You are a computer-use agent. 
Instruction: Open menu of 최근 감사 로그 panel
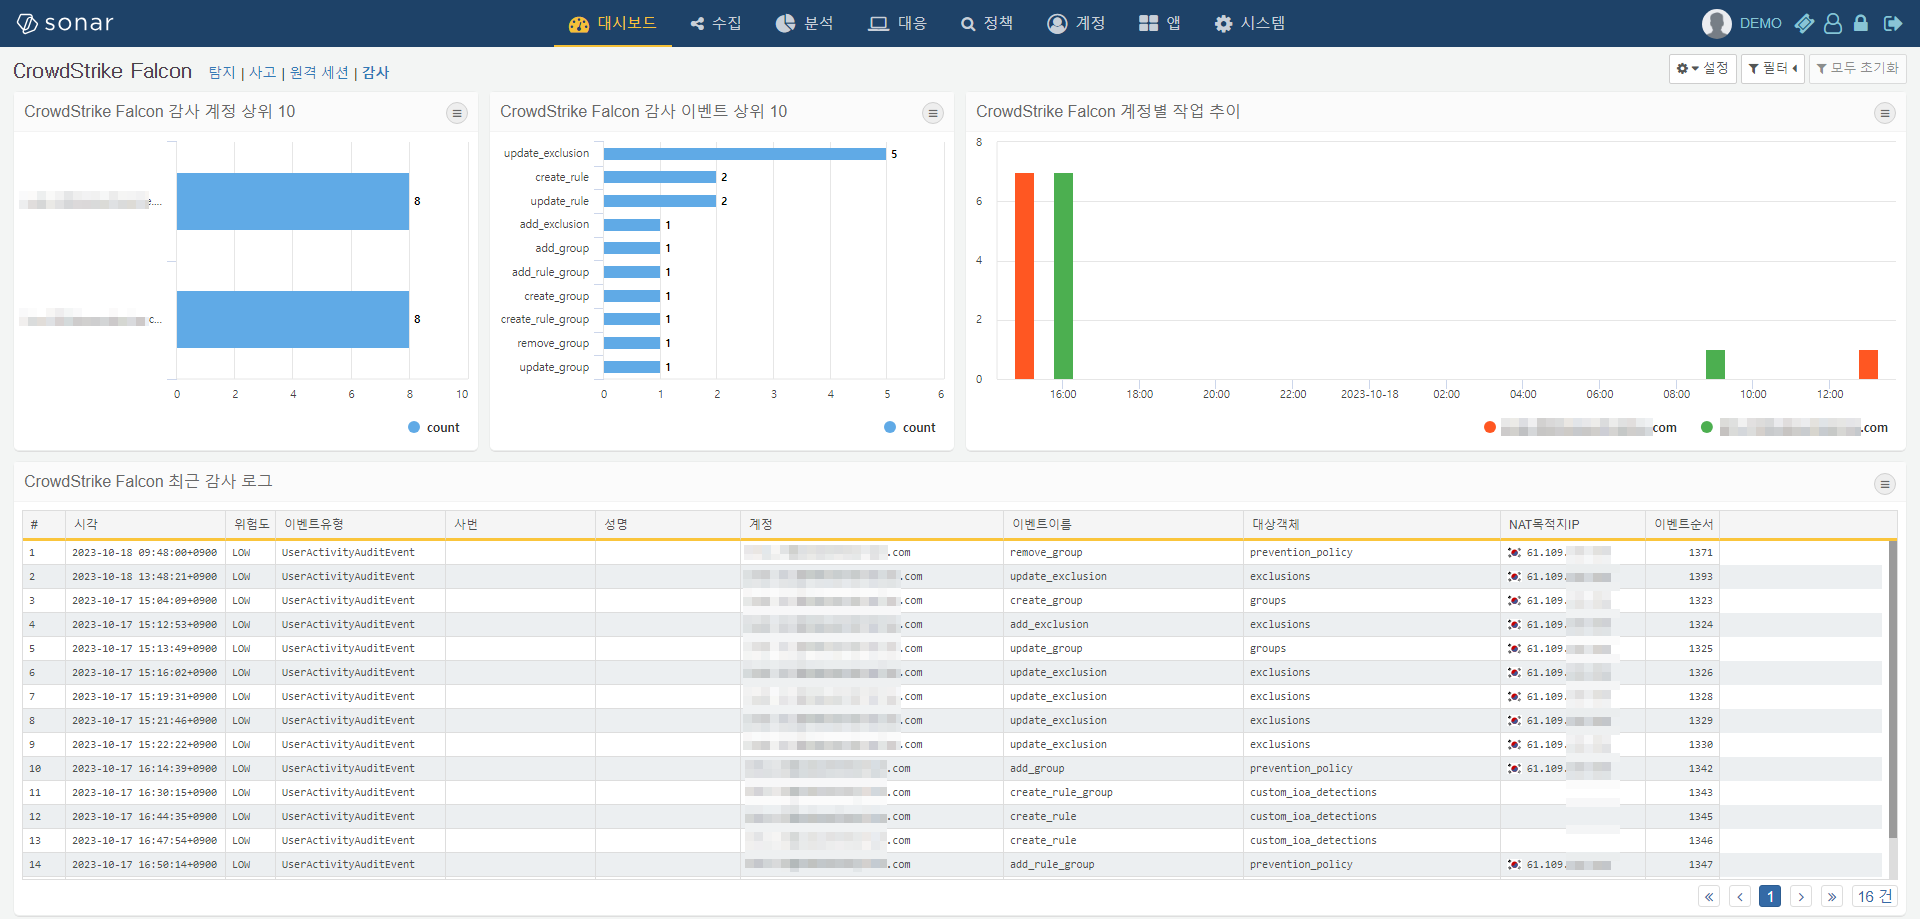(x=1885, y=484)
